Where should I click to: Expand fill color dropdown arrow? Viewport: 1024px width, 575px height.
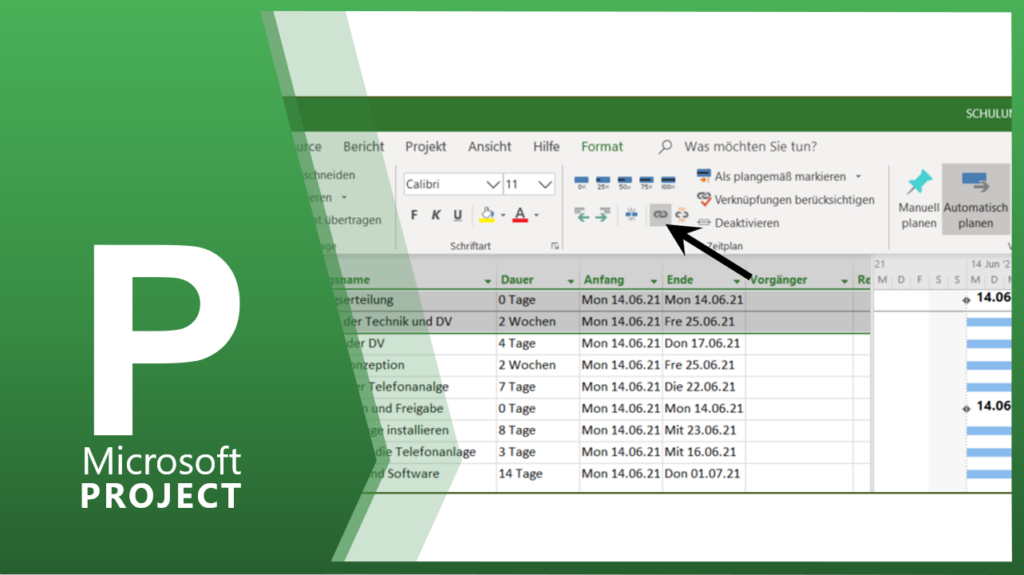tap(503, 215)
